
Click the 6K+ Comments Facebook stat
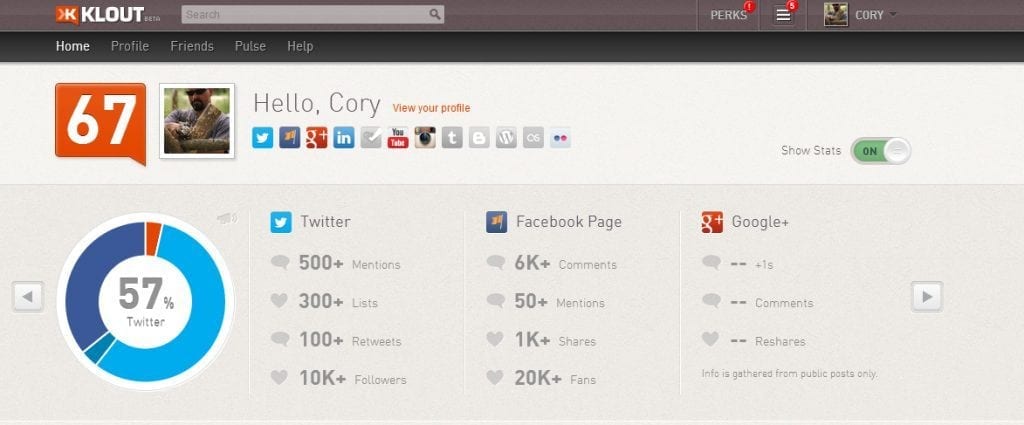tap(551, 263)
